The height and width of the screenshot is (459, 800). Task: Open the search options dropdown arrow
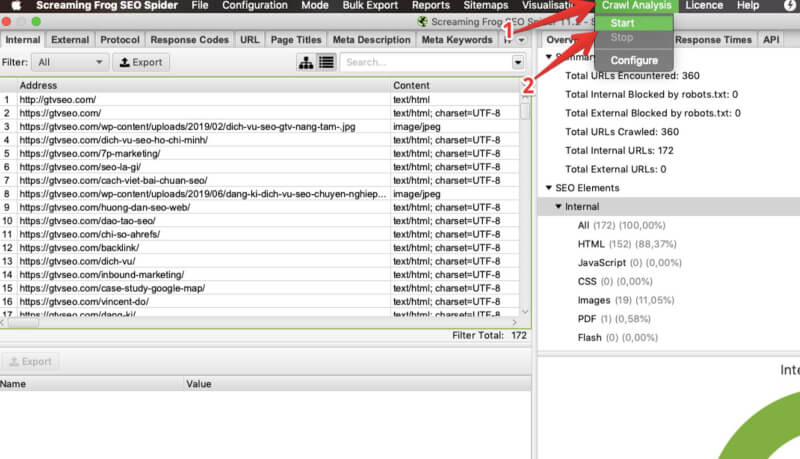[518, 62]
